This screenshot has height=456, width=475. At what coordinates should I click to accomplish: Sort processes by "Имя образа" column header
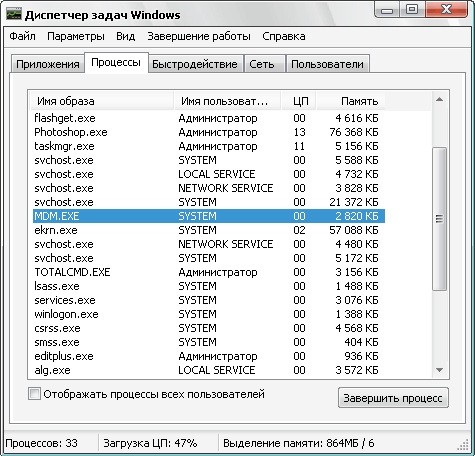click(102, 101)
